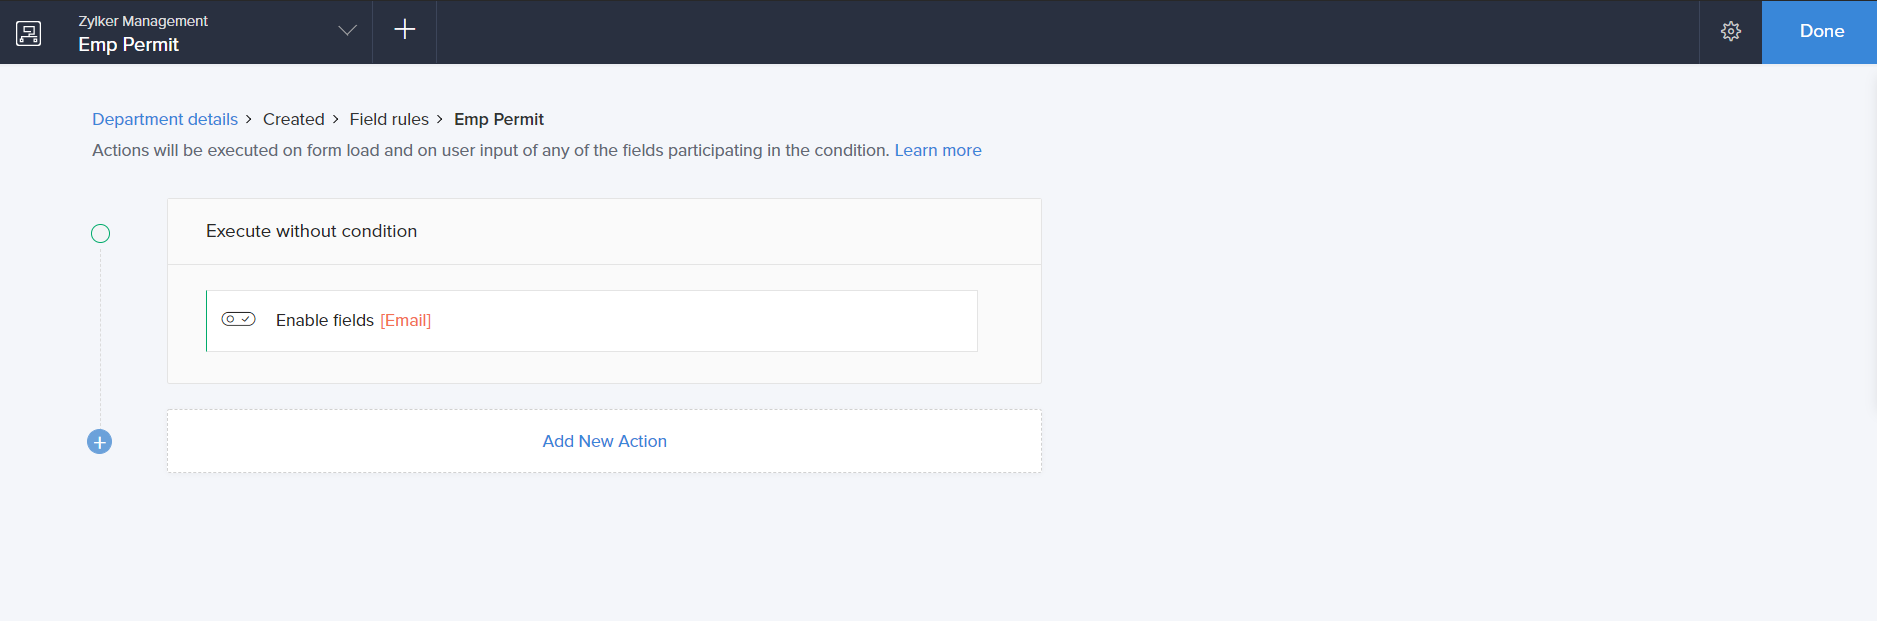Open the Learn more link
1877x621 pixels.
937,151
